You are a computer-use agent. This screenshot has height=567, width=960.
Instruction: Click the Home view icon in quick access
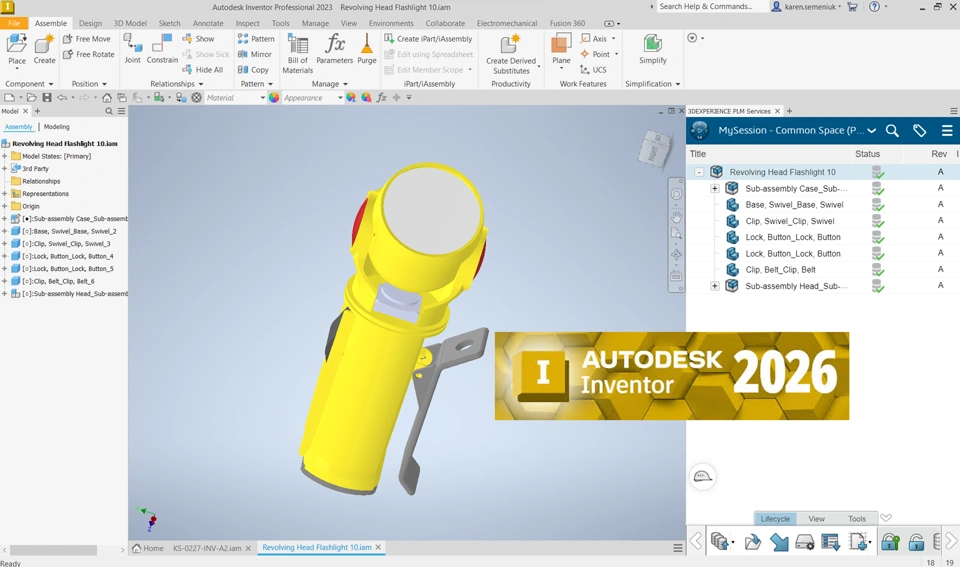tap(107, 97)
